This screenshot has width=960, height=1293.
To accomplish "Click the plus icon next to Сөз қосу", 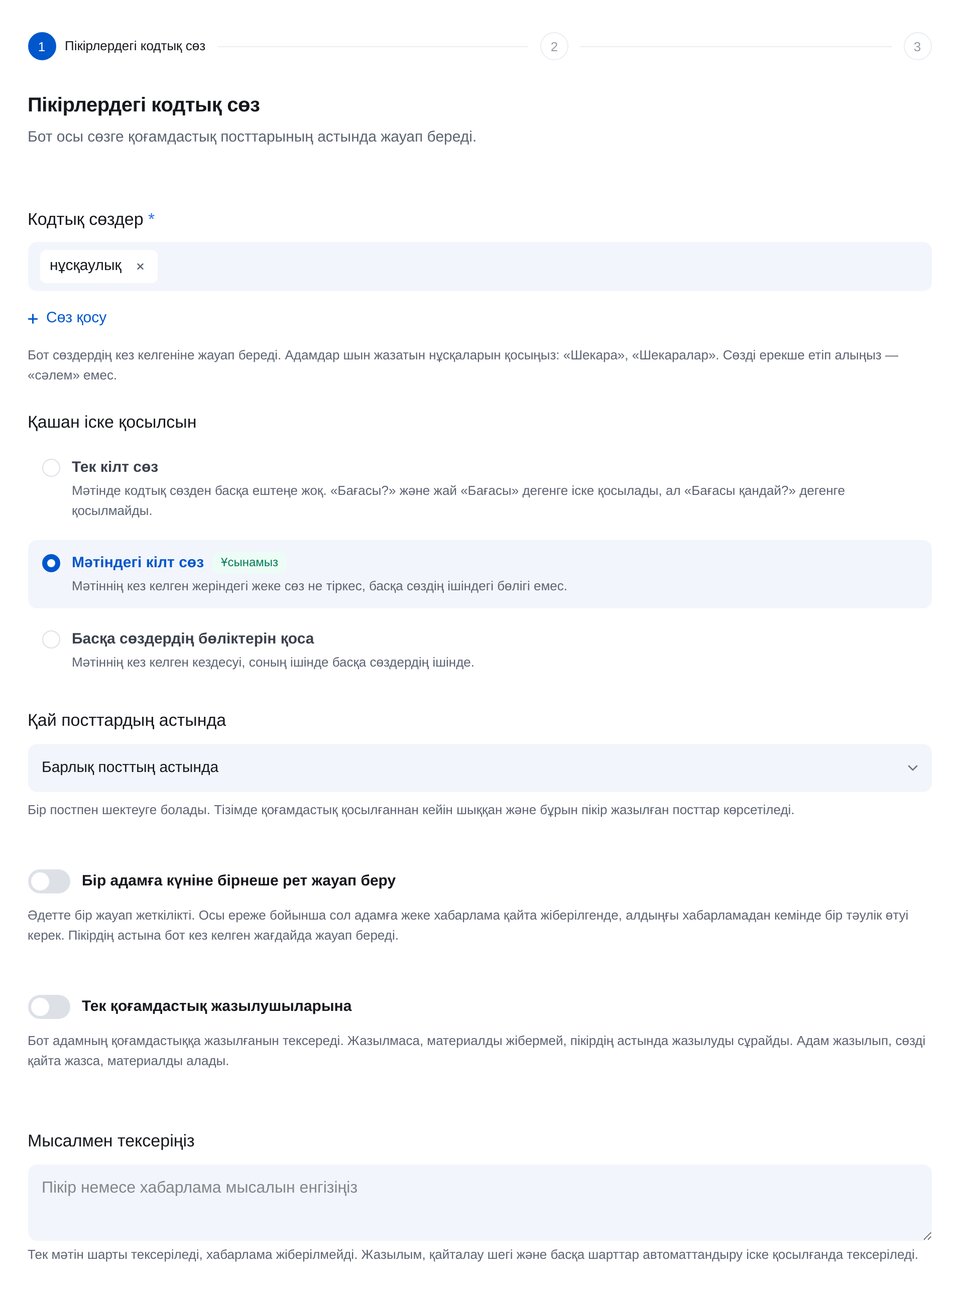I will [33, 319].
